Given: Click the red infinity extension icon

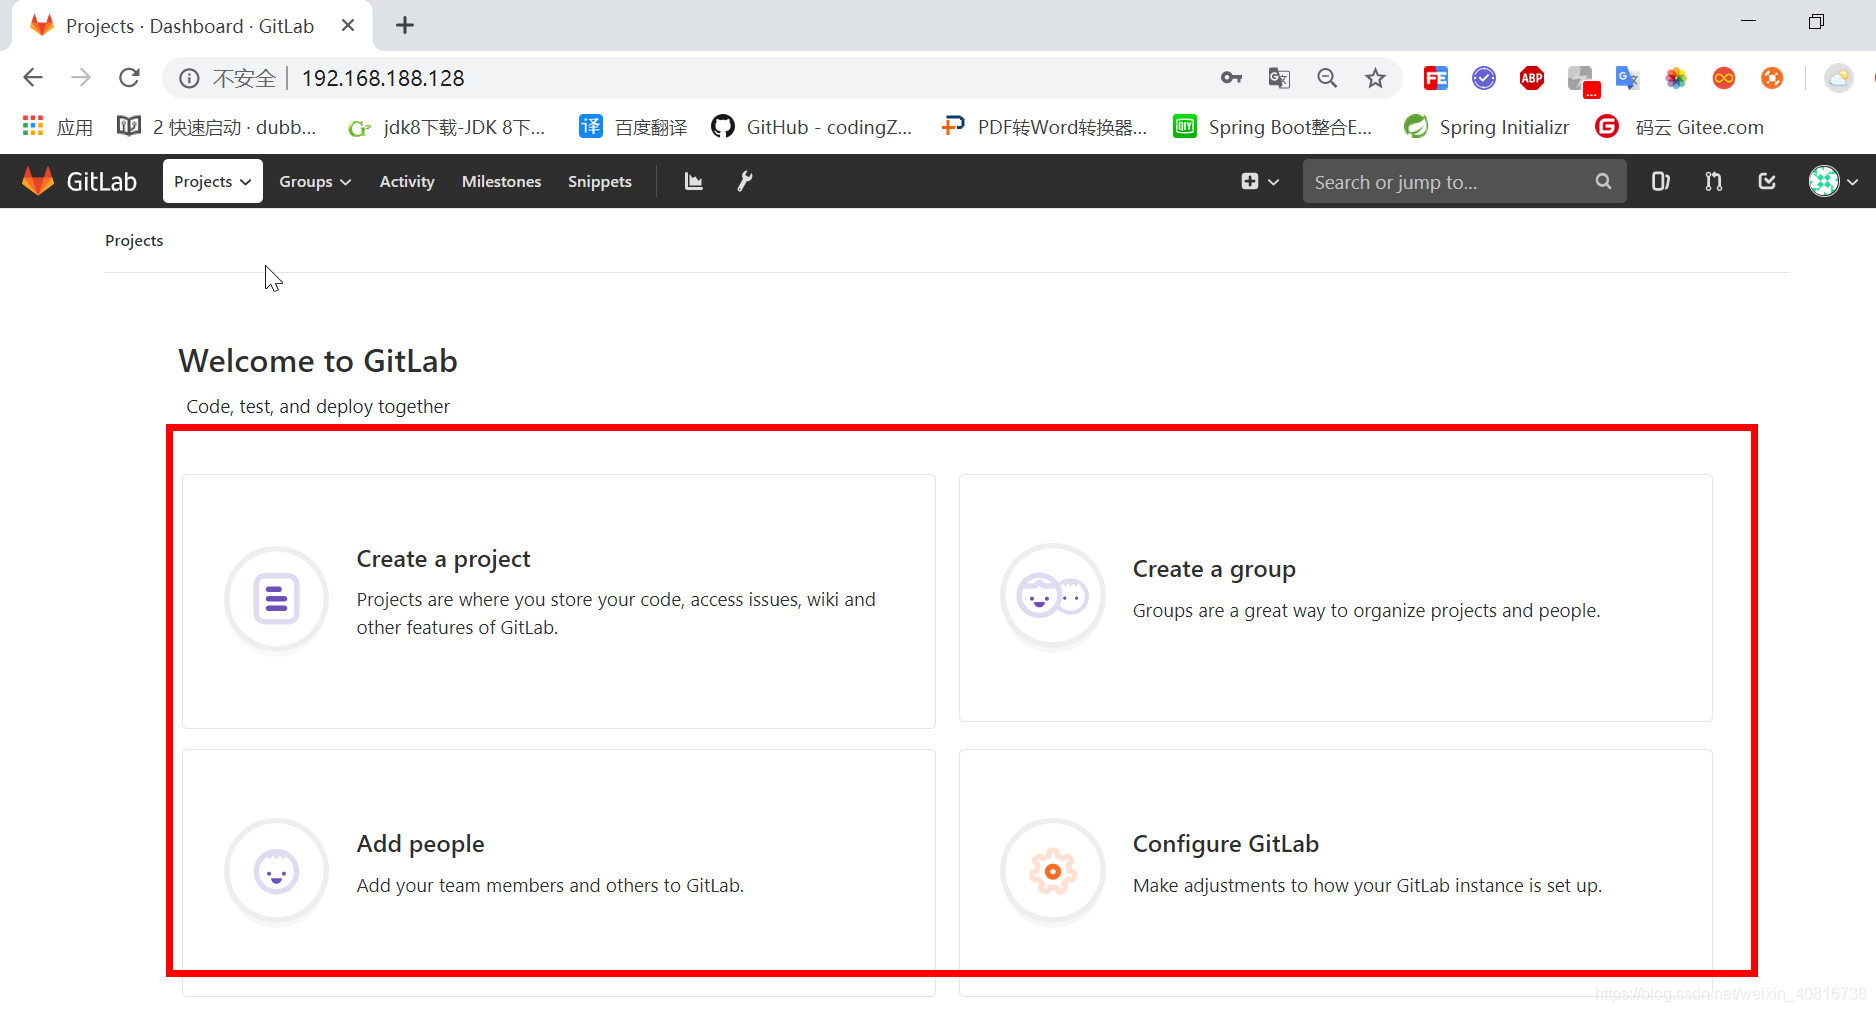Looking at the screenshot, I should (x=1724, y=78).
